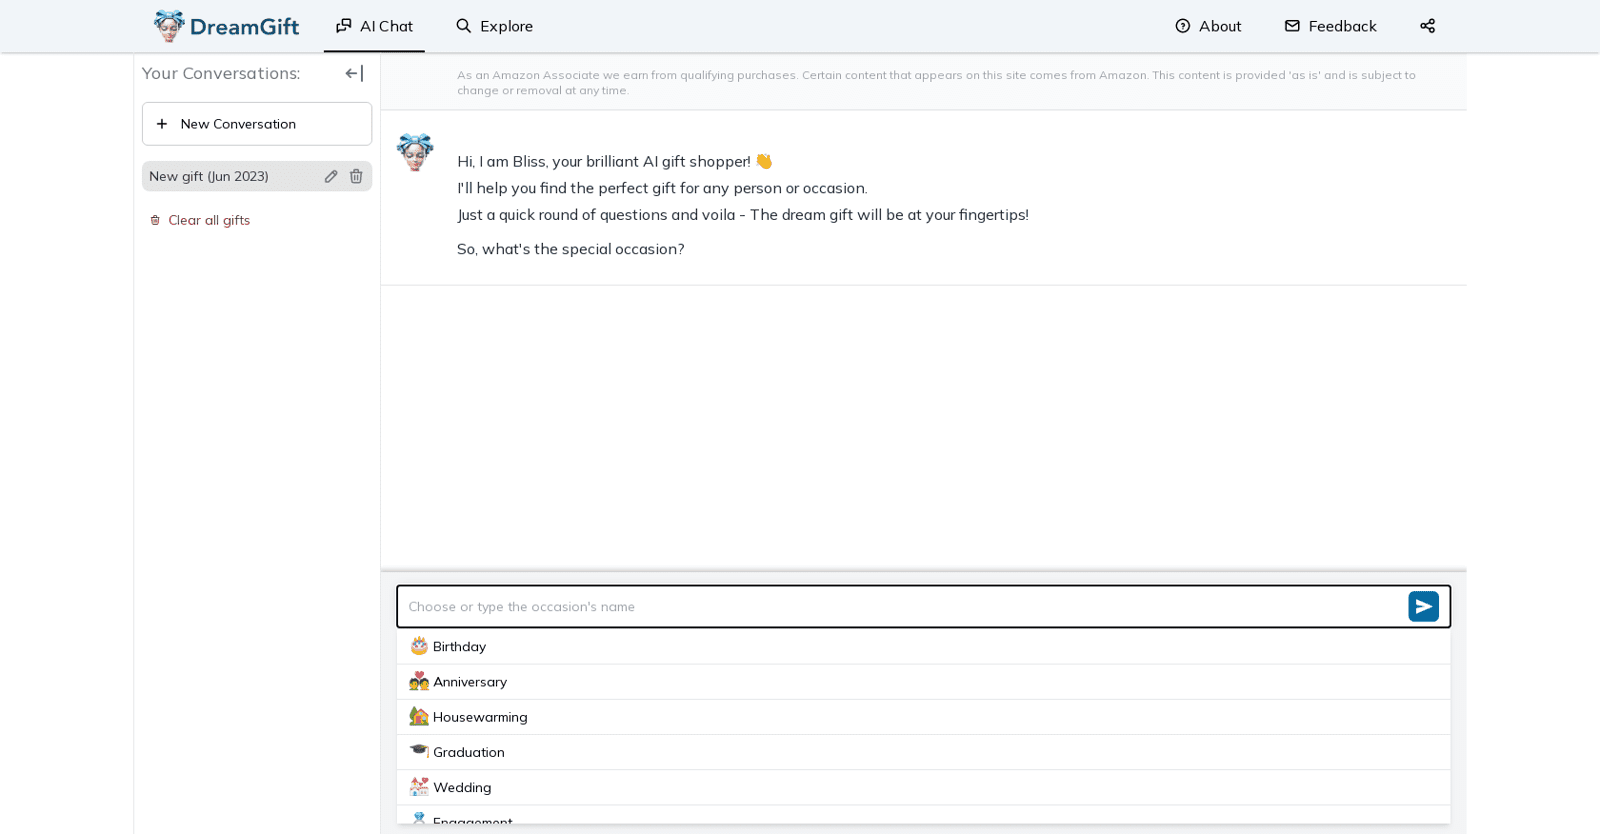Choose Birthday from occasion list
The image size is (1600, 834).
[x=459, y=647]
